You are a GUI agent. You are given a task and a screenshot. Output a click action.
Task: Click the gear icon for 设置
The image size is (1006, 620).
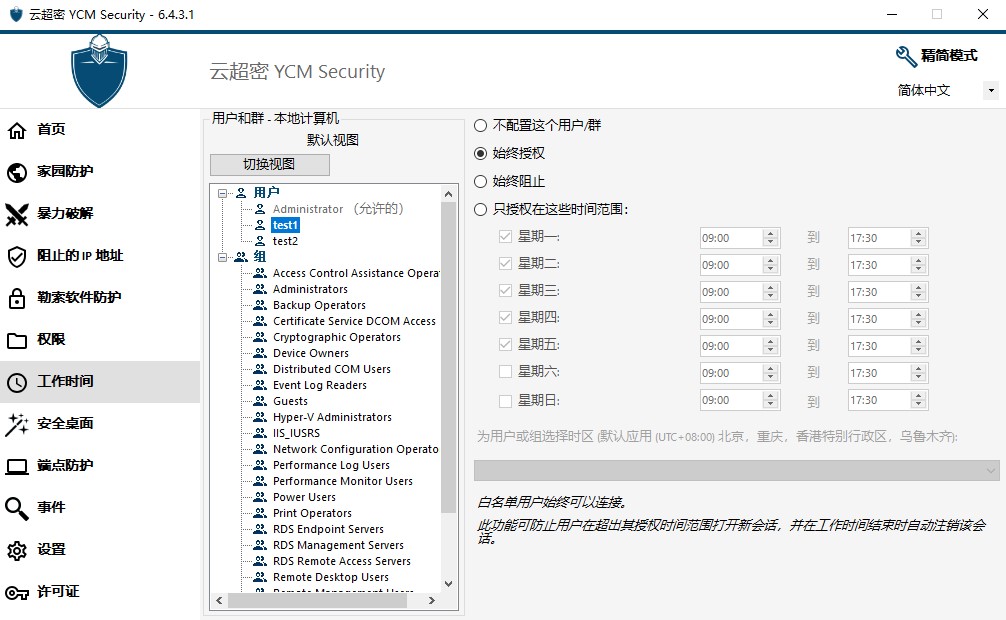17,551
